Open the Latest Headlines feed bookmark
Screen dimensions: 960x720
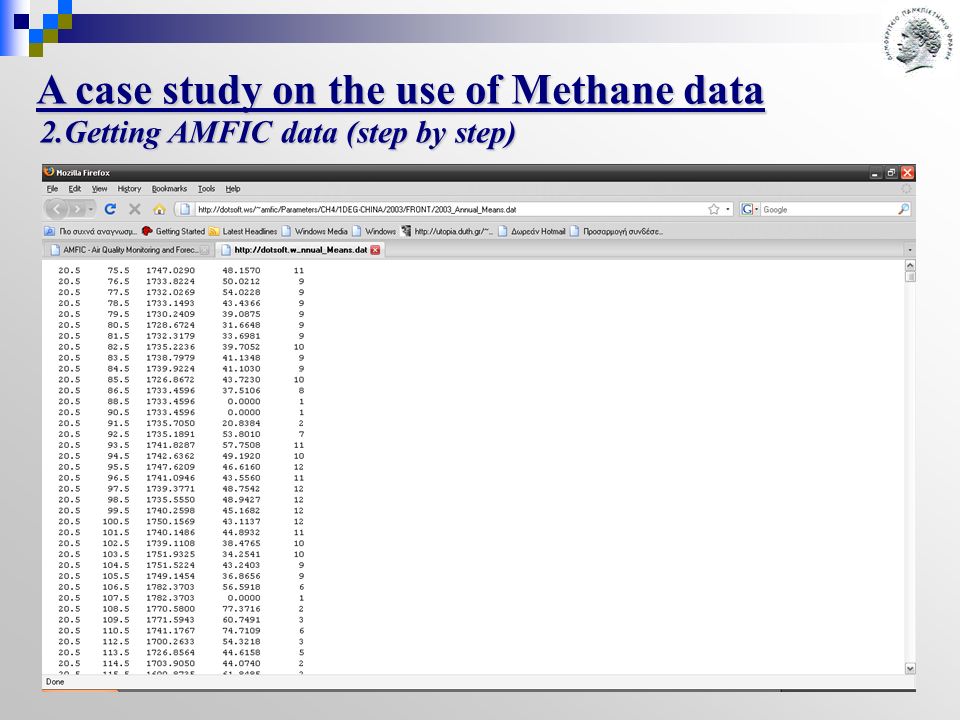click(x=242, y=231)
